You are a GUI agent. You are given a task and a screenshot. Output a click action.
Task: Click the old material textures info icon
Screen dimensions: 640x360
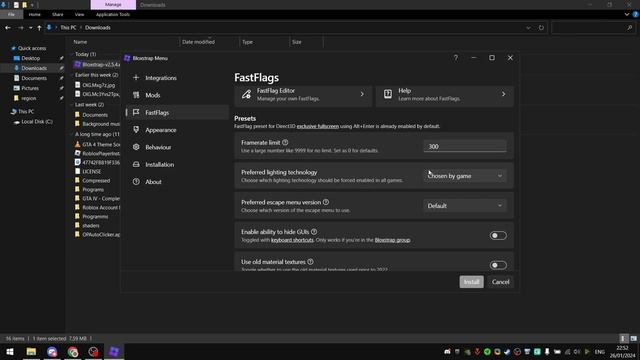click(310, 262)
